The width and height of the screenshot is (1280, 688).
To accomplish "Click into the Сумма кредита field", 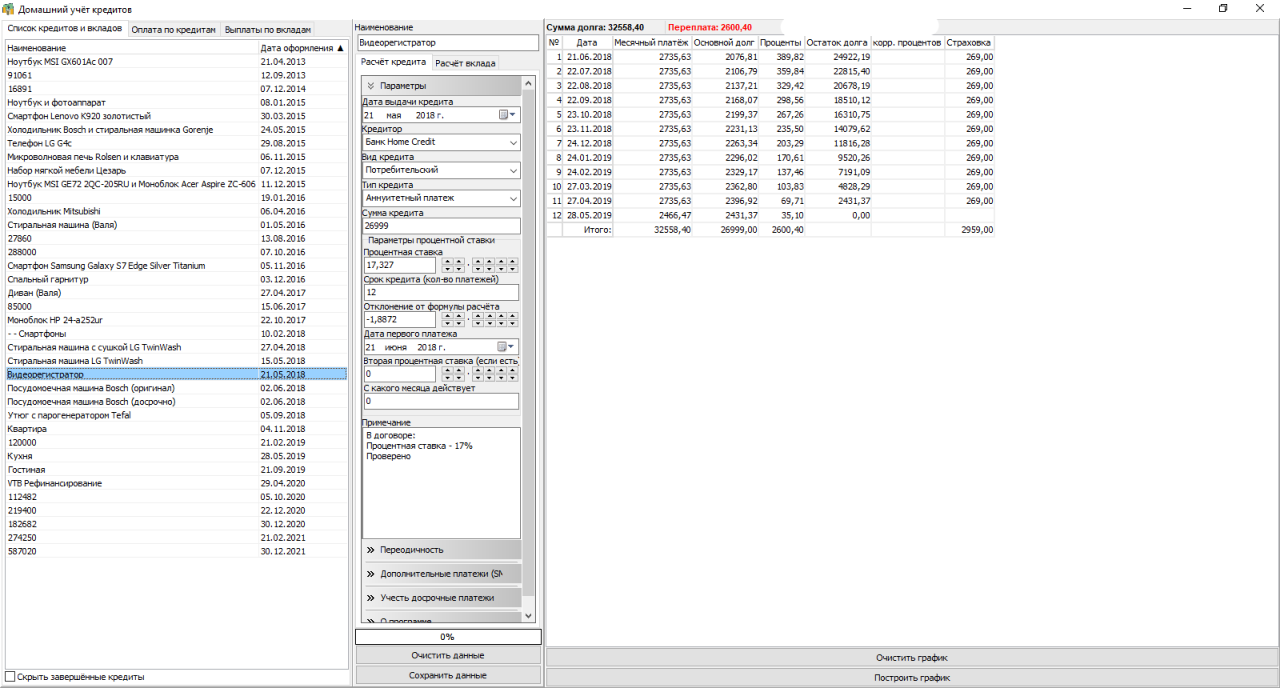I will (x=440, y=226).
